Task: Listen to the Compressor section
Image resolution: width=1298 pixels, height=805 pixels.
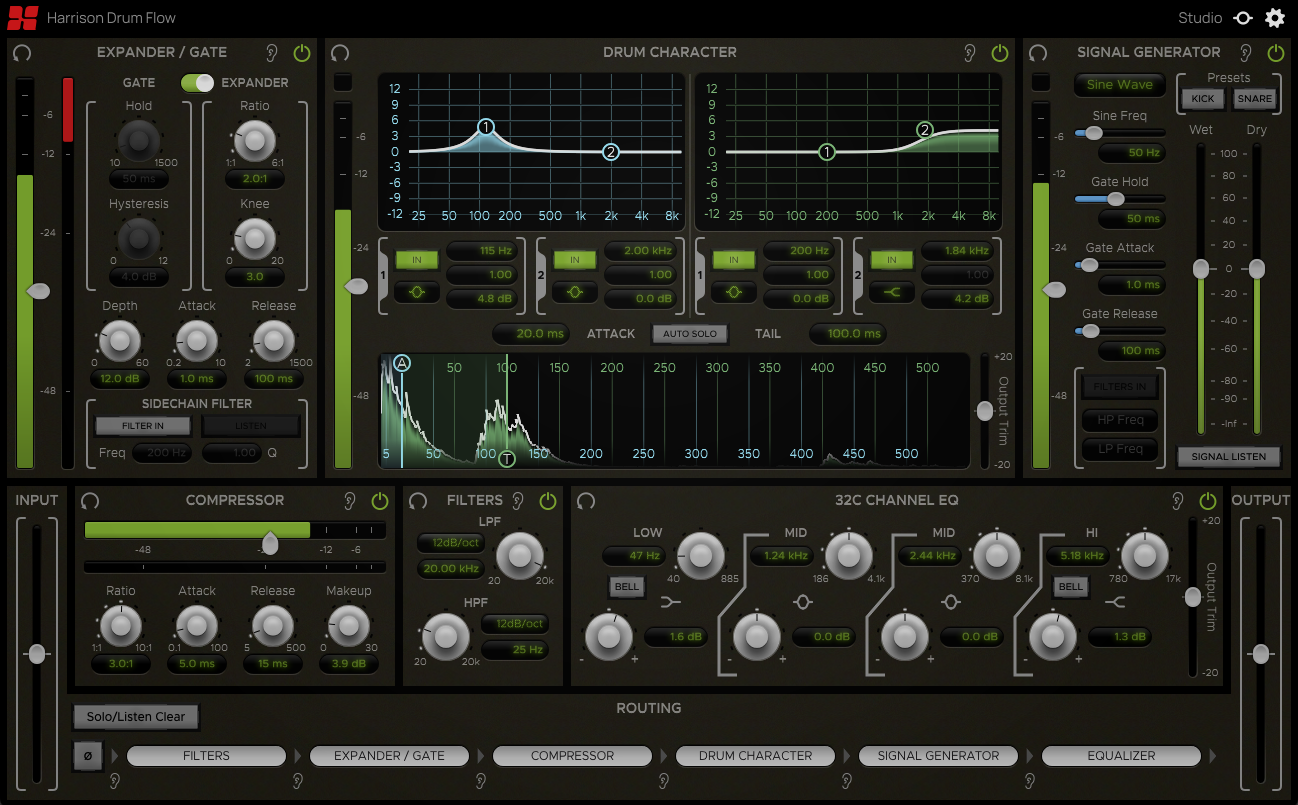Action: tap(349, 501)
